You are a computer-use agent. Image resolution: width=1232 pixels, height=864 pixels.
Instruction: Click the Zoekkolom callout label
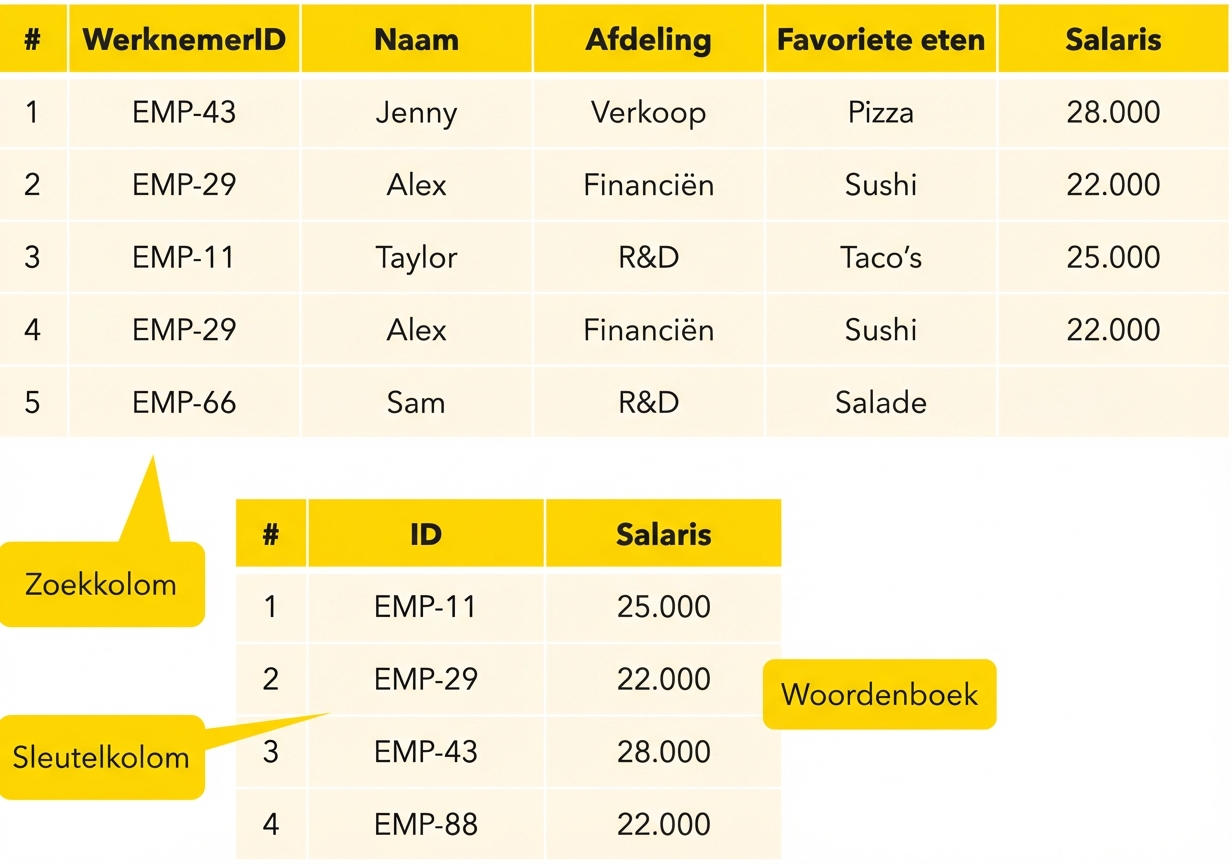point(100,584)
